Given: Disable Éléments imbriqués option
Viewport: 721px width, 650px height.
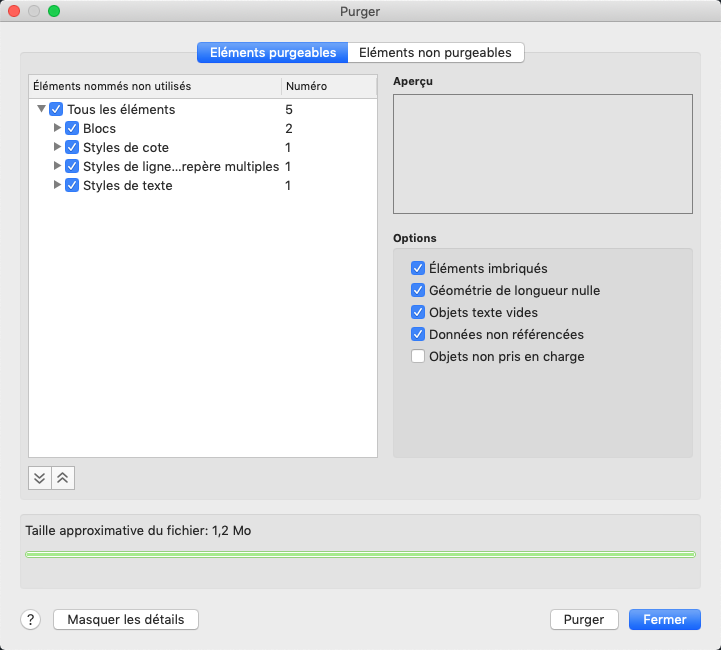Looking at the screenshot, I should tap(418, 268).
